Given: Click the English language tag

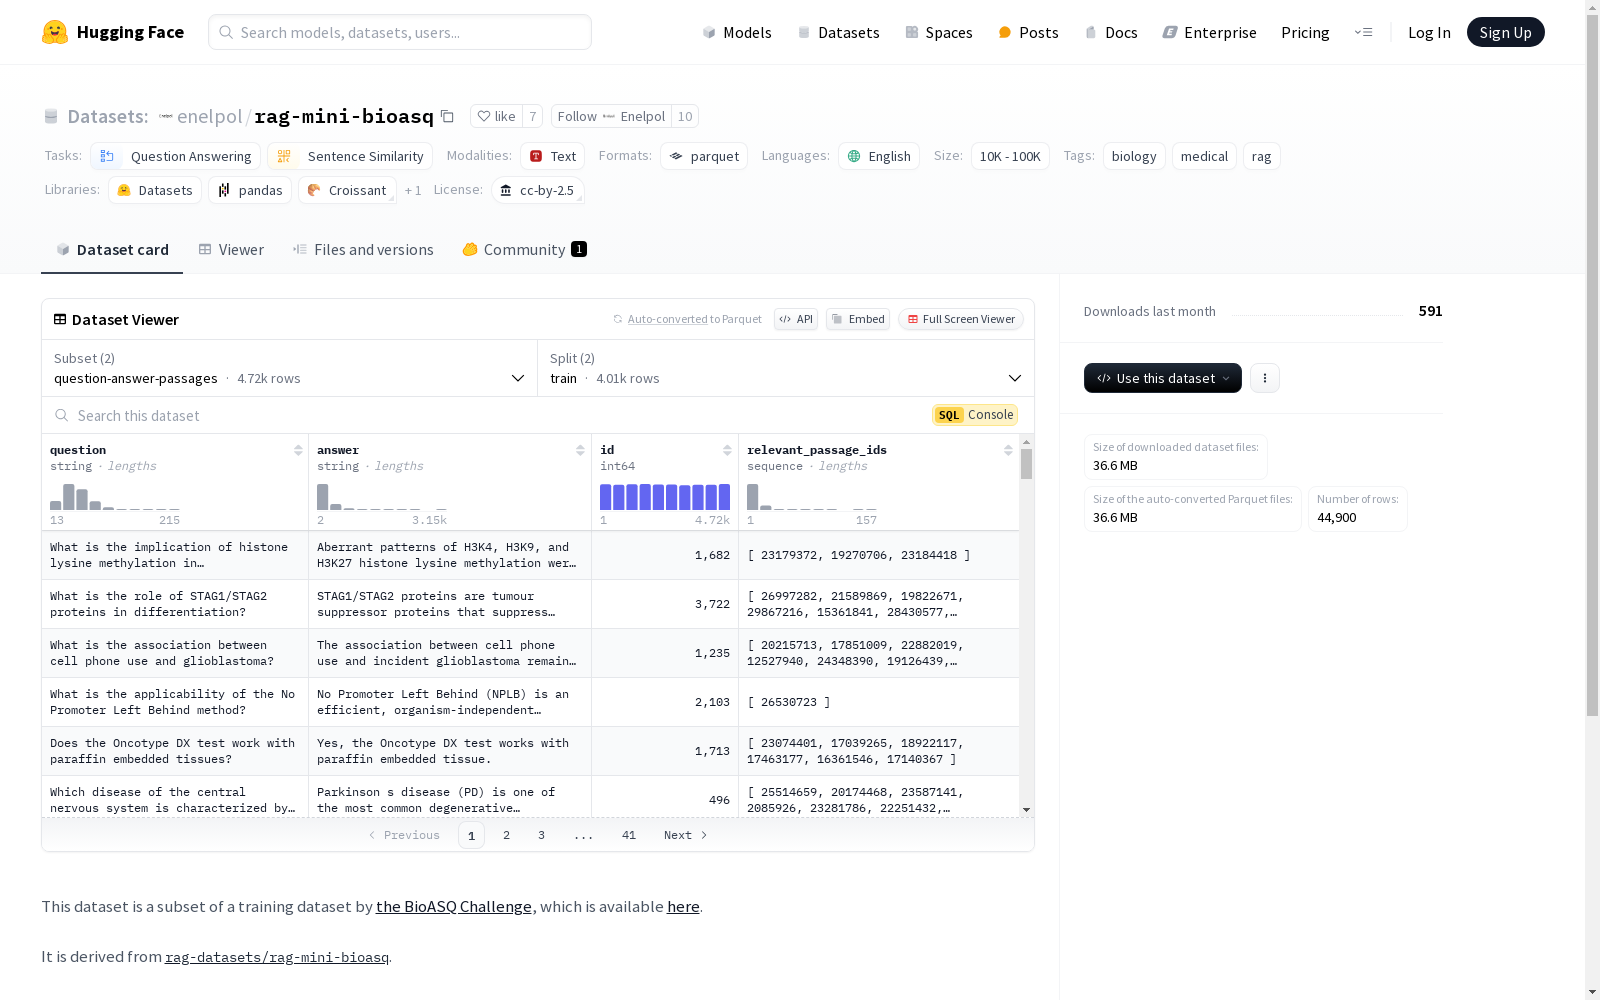Looking at the screenshot, I should [x=879, y=156].
